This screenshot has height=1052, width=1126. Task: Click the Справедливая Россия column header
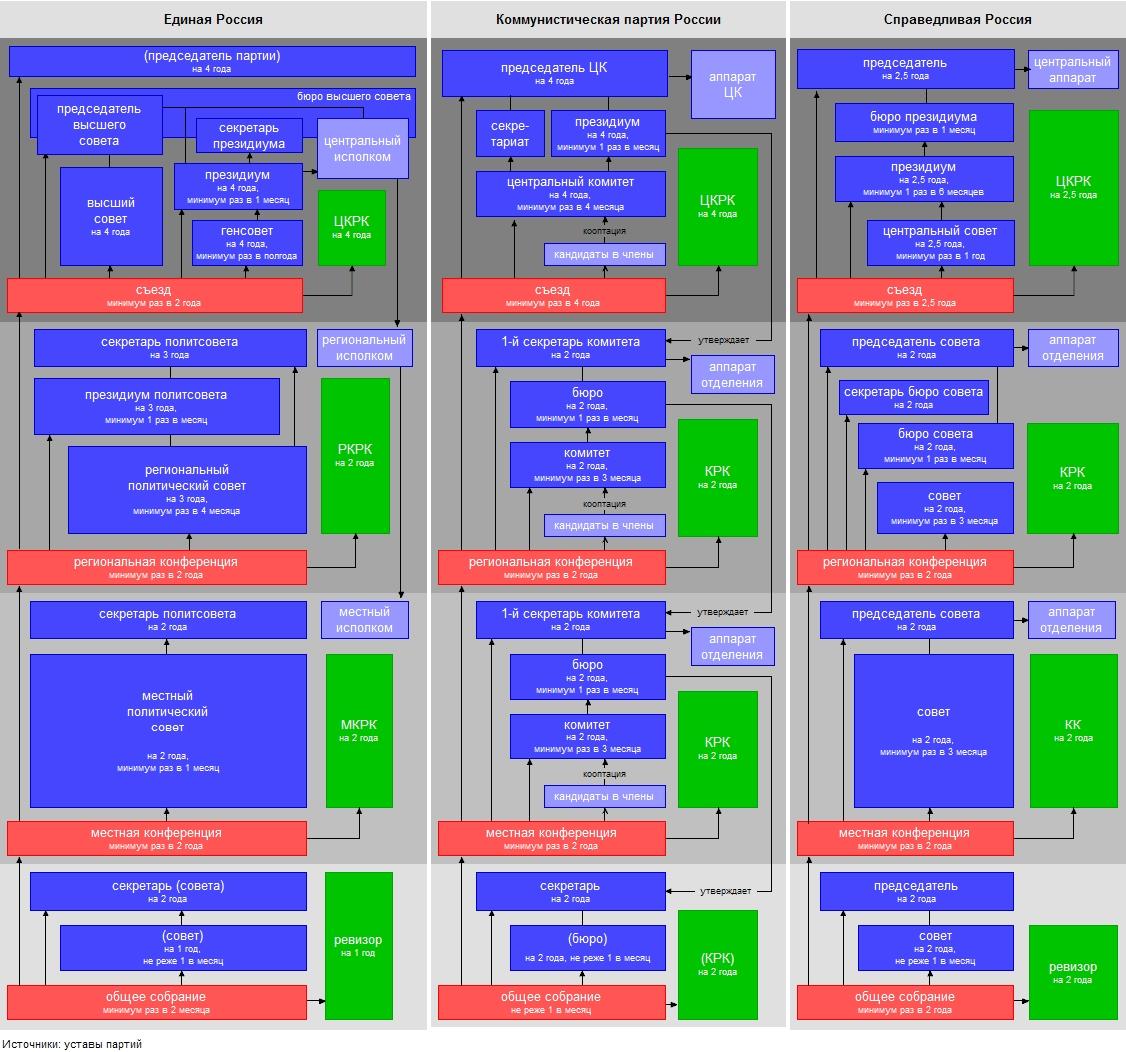pyautogui.click(x=957, y=19)
